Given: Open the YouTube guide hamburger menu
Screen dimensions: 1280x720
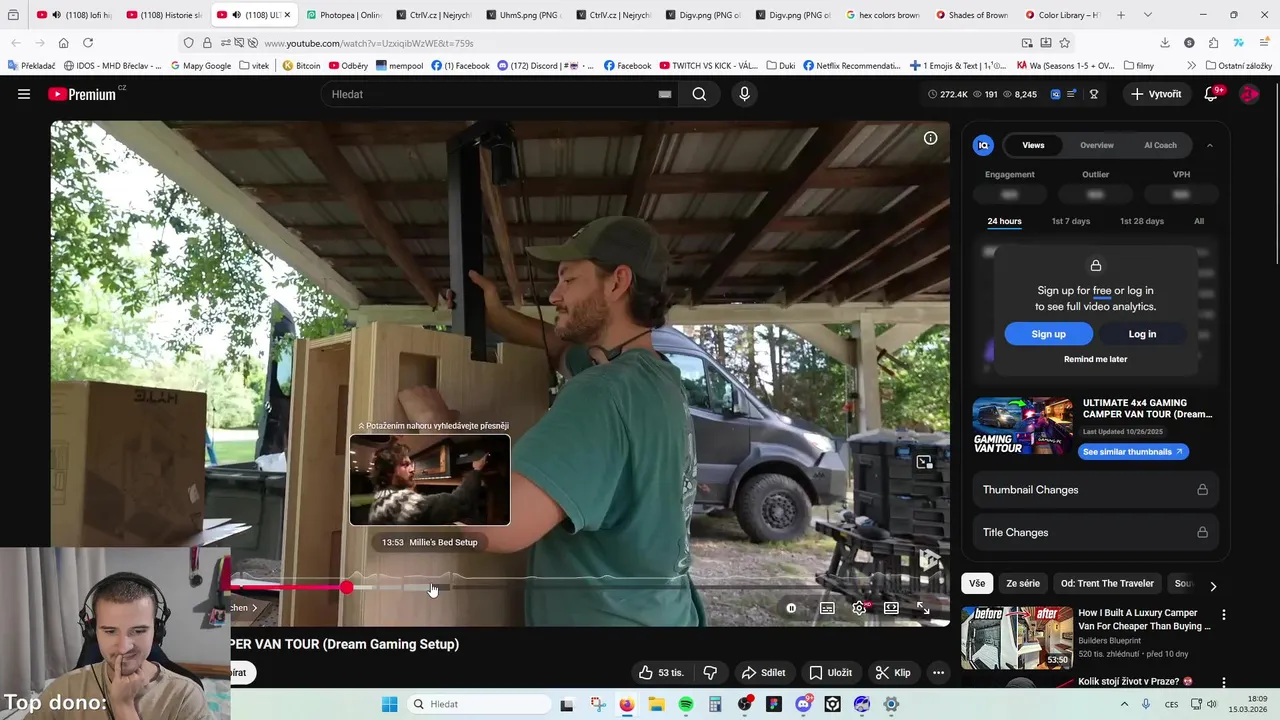Looking at the screenshot, I should click(x=24, y=94).
